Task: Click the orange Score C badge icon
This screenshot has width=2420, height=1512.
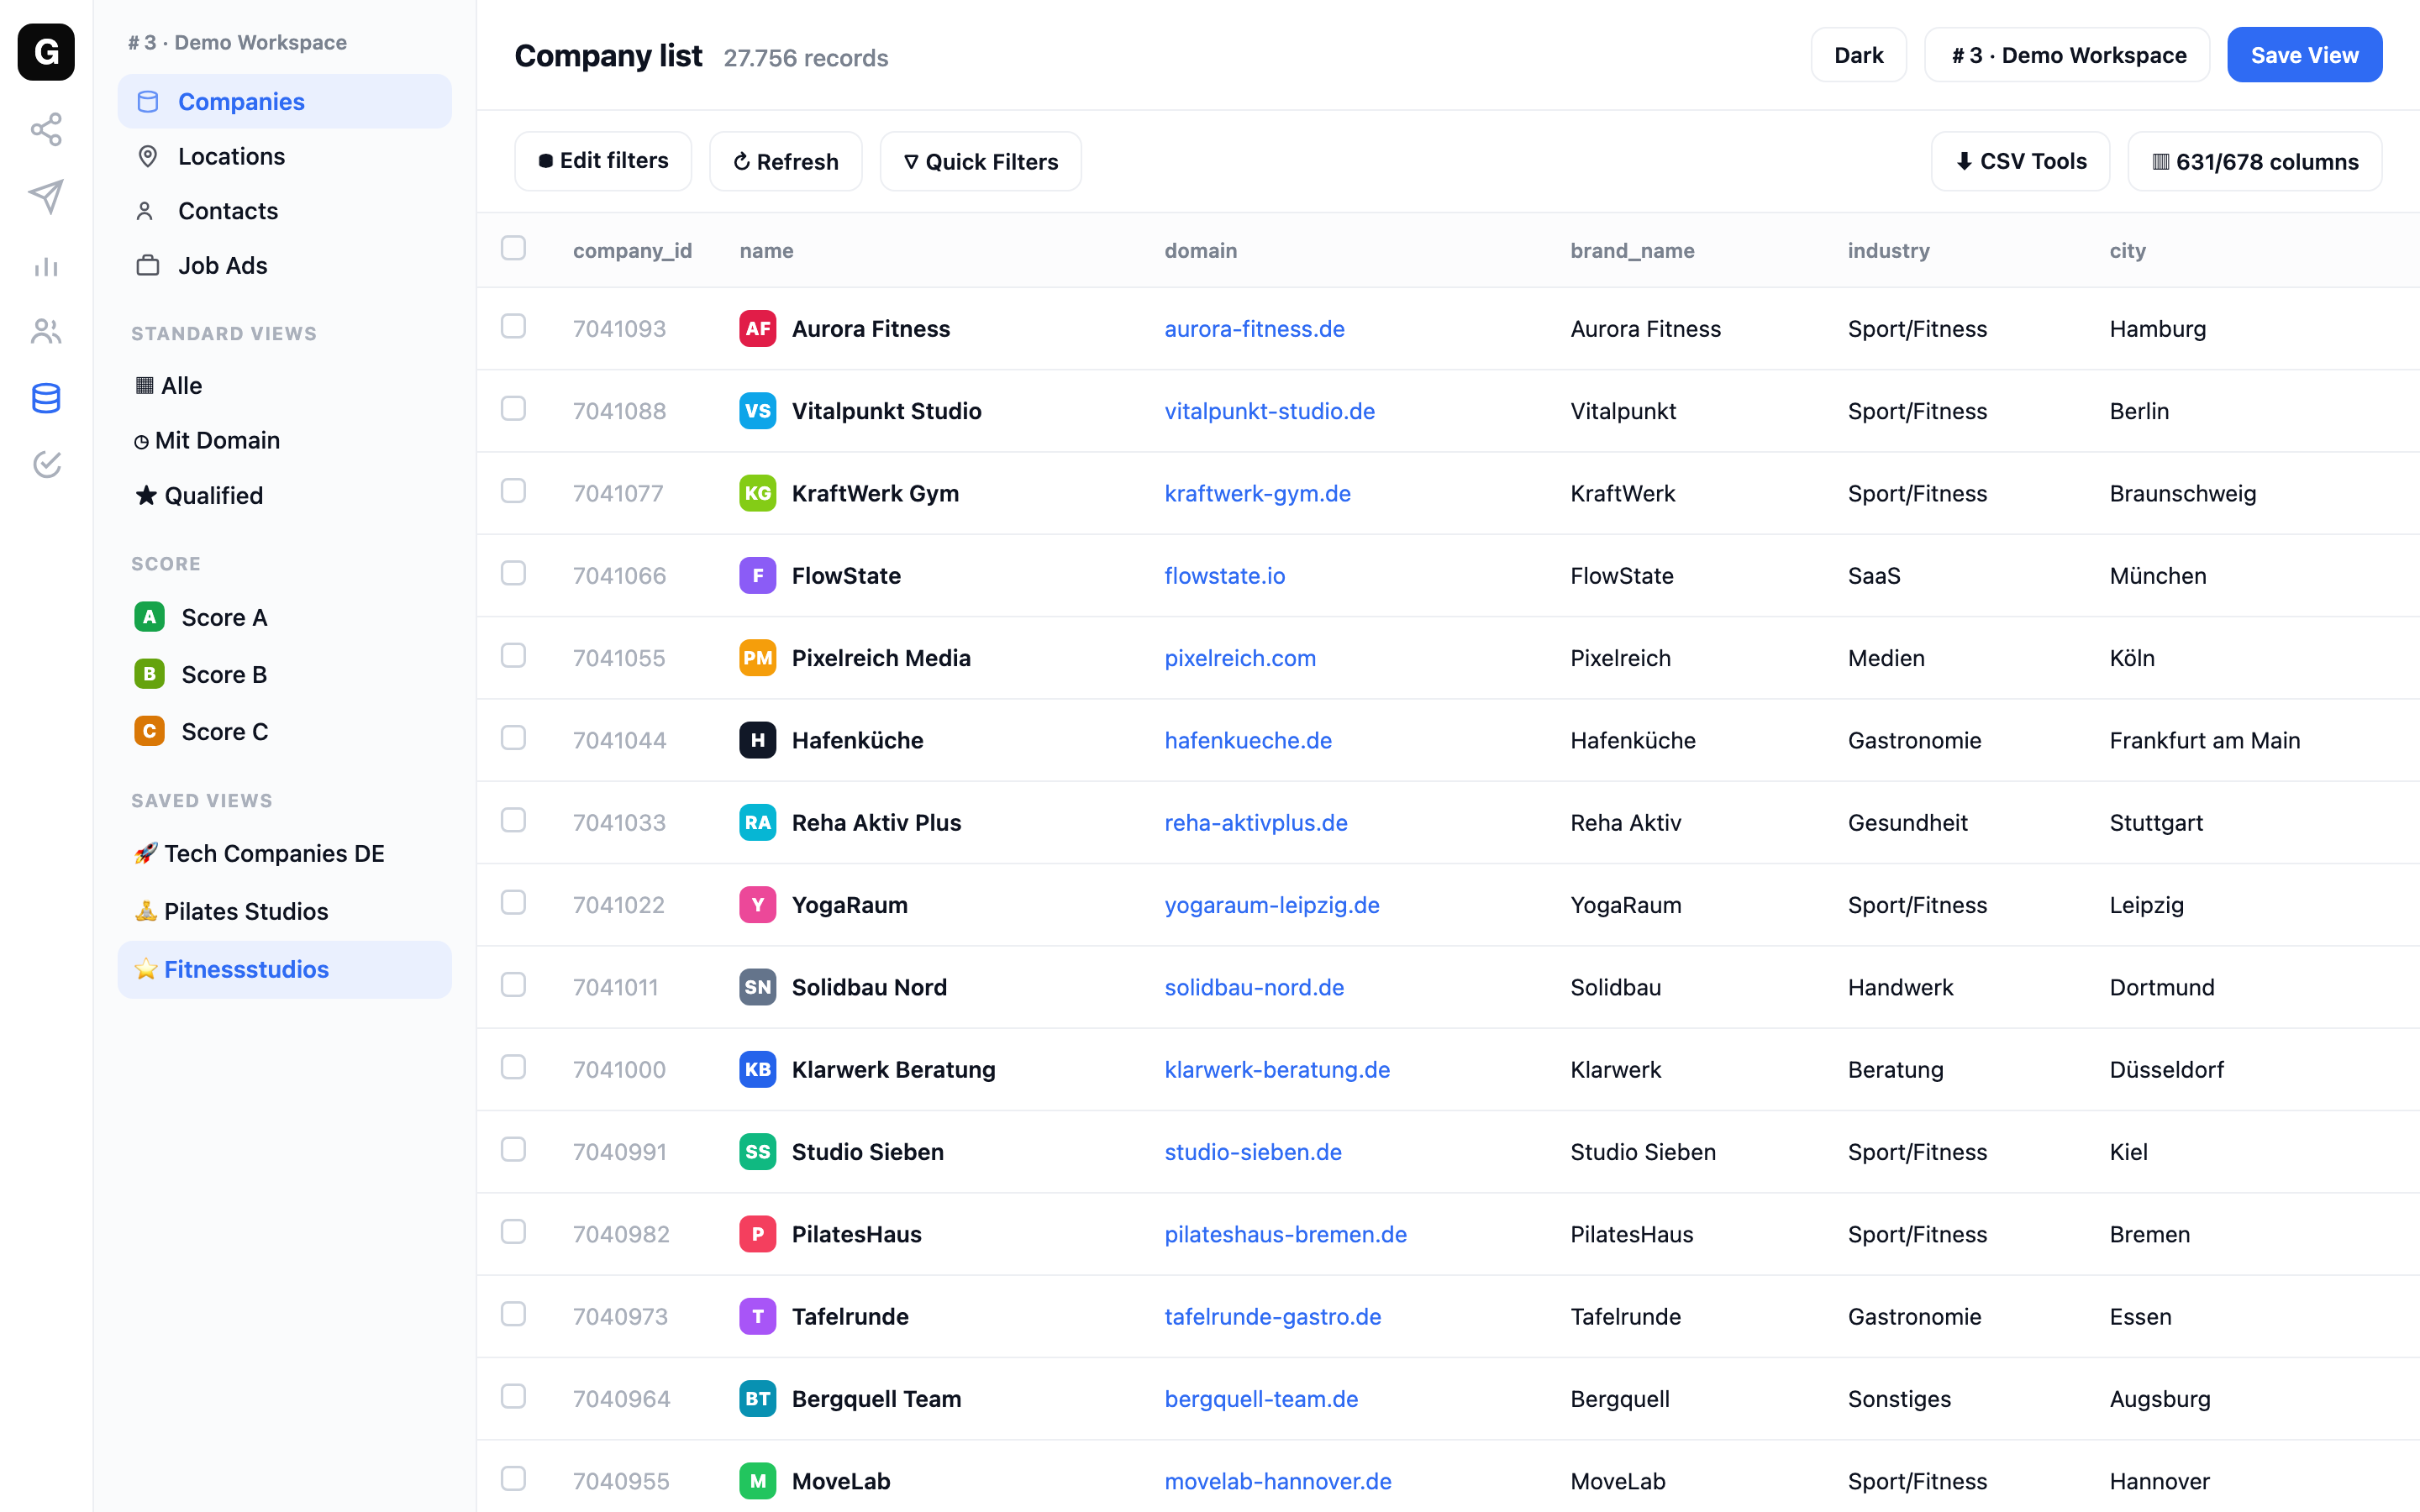Action: (149, 731)
